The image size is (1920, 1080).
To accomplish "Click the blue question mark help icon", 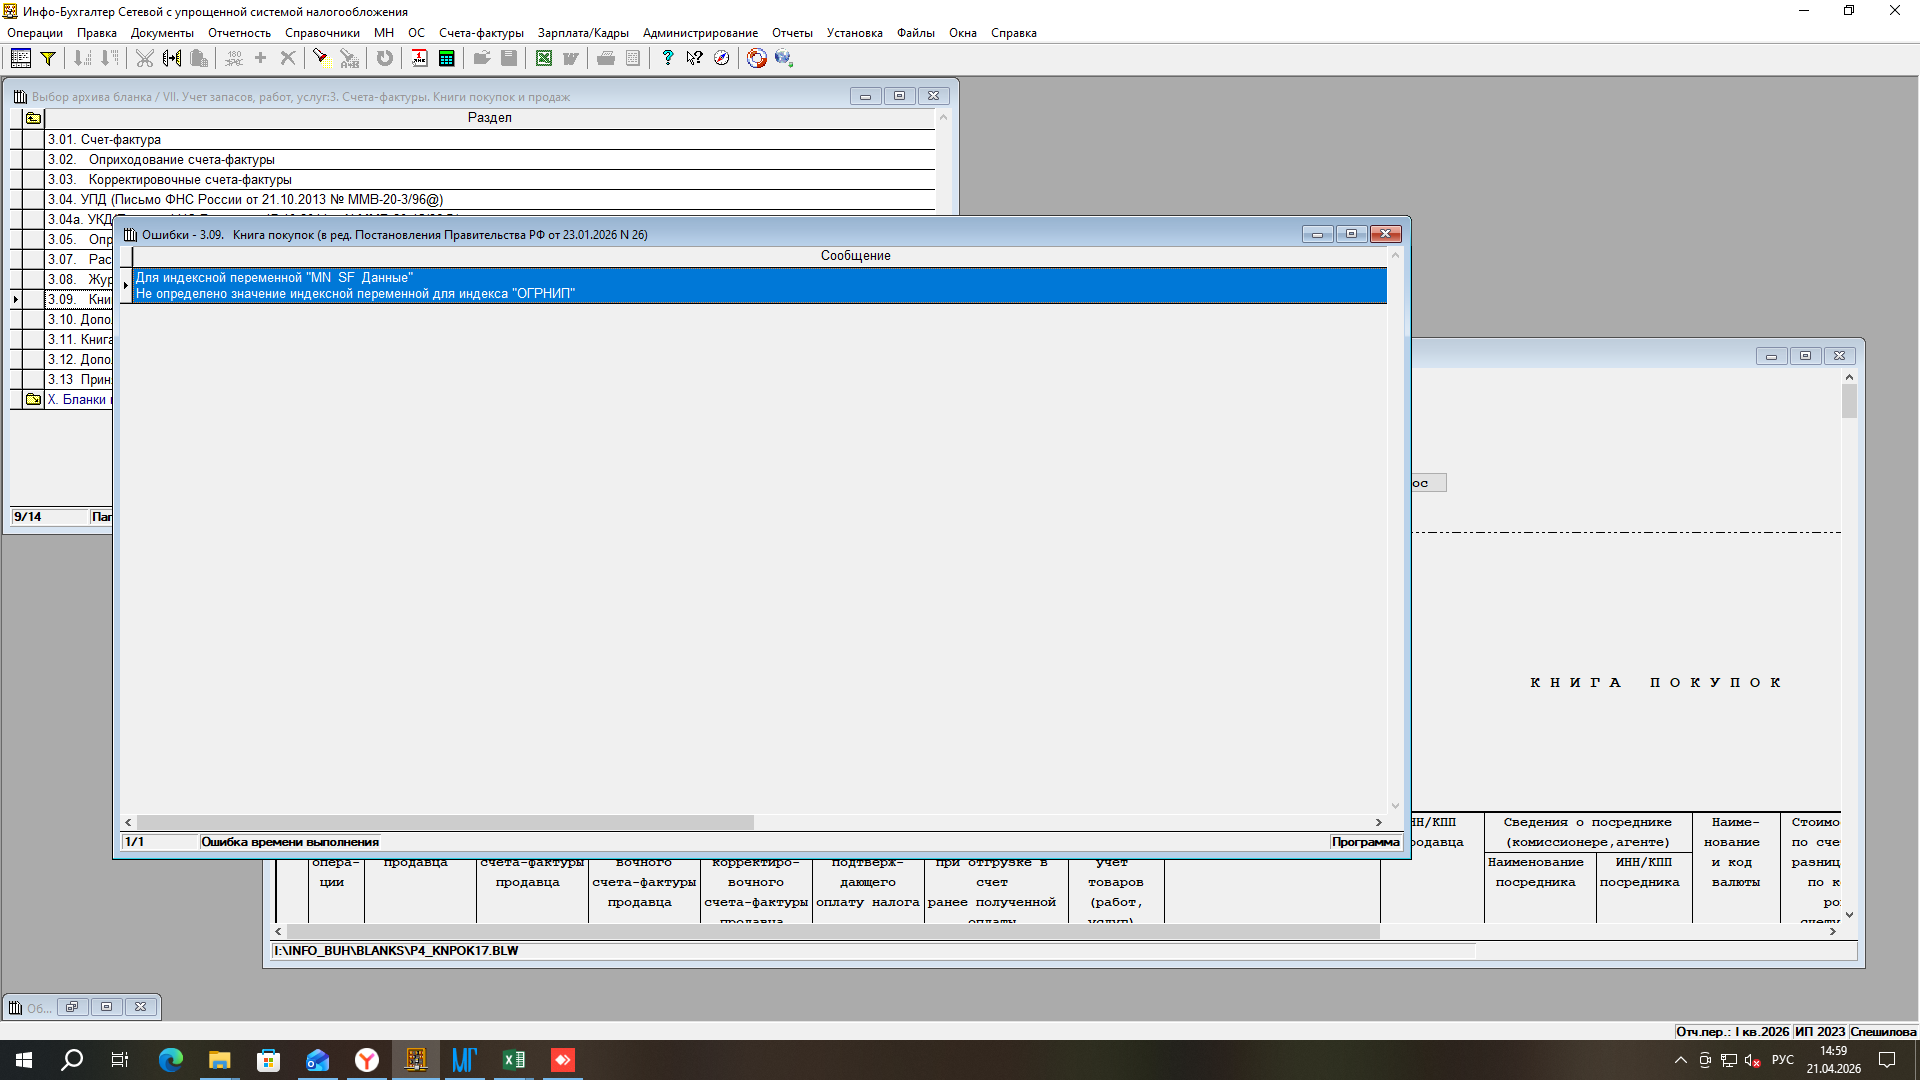I will pos(667,58).
